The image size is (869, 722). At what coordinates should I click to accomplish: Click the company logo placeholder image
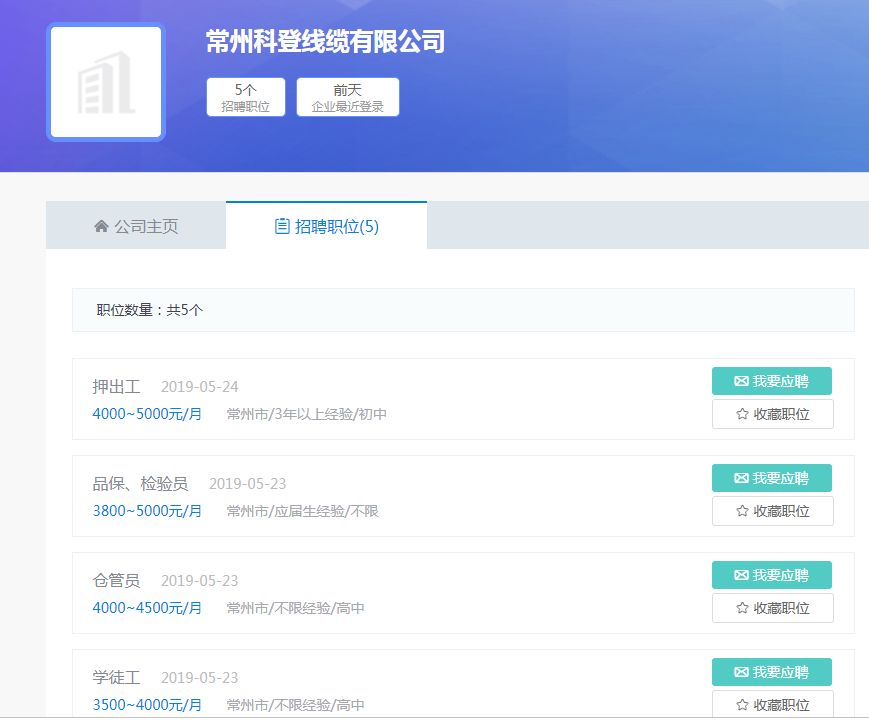pyautogui.click(x=106, y=82)
